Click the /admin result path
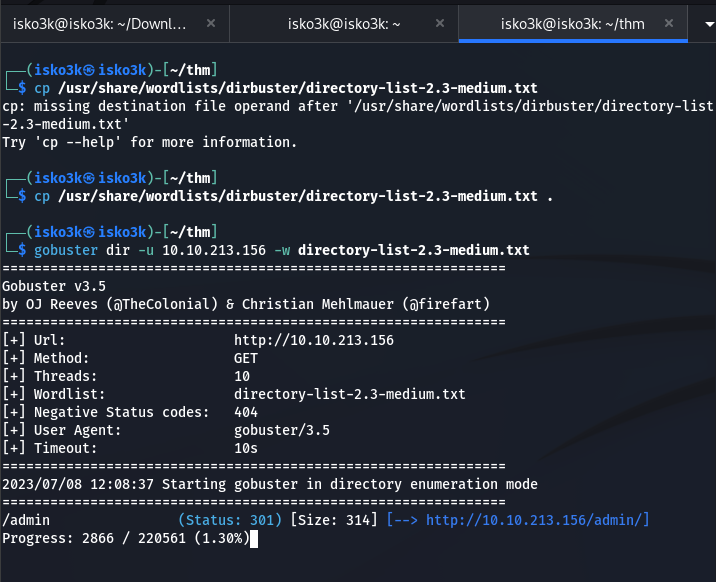The width and height of the screenshot is (716, 582). pyautogui.click(x=26, y=520)
